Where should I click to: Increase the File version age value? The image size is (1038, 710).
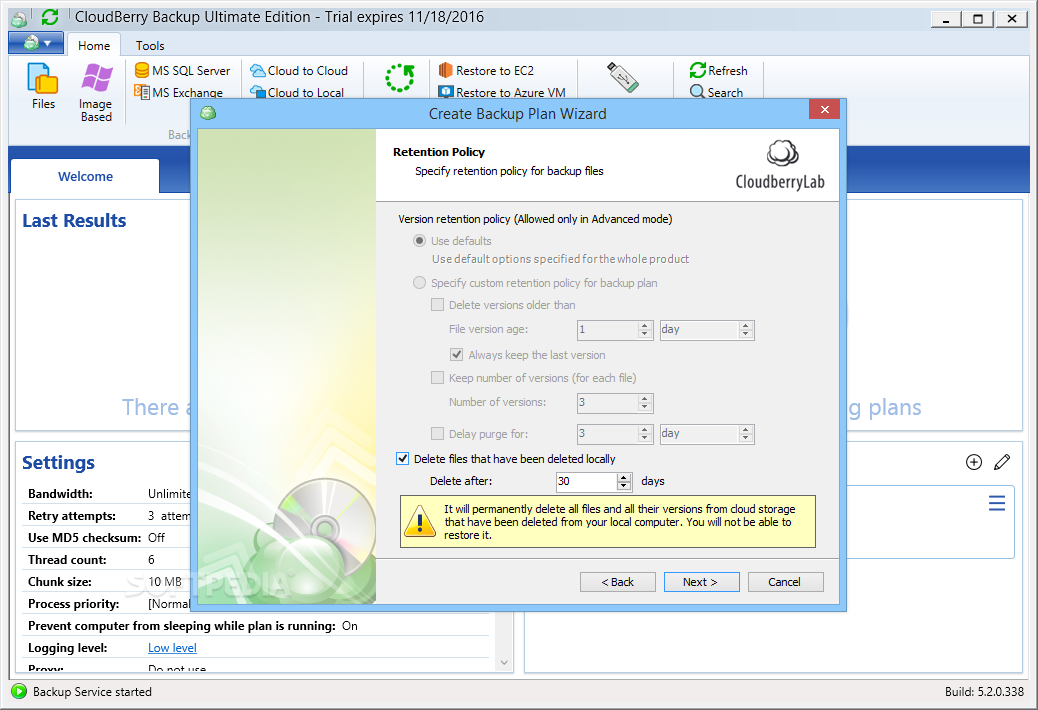click(645, 325)
